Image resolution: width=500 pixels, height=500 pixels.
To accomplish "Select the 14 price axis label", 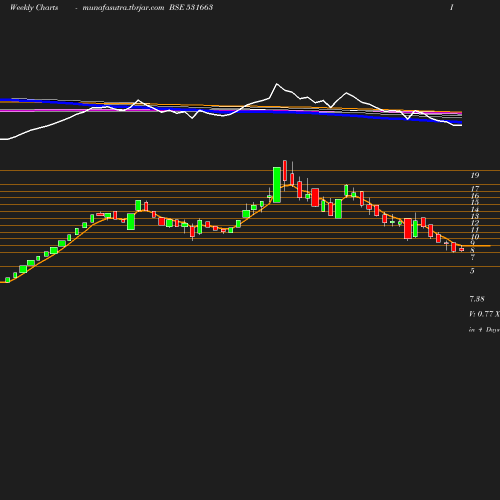I will coord(475,209).
